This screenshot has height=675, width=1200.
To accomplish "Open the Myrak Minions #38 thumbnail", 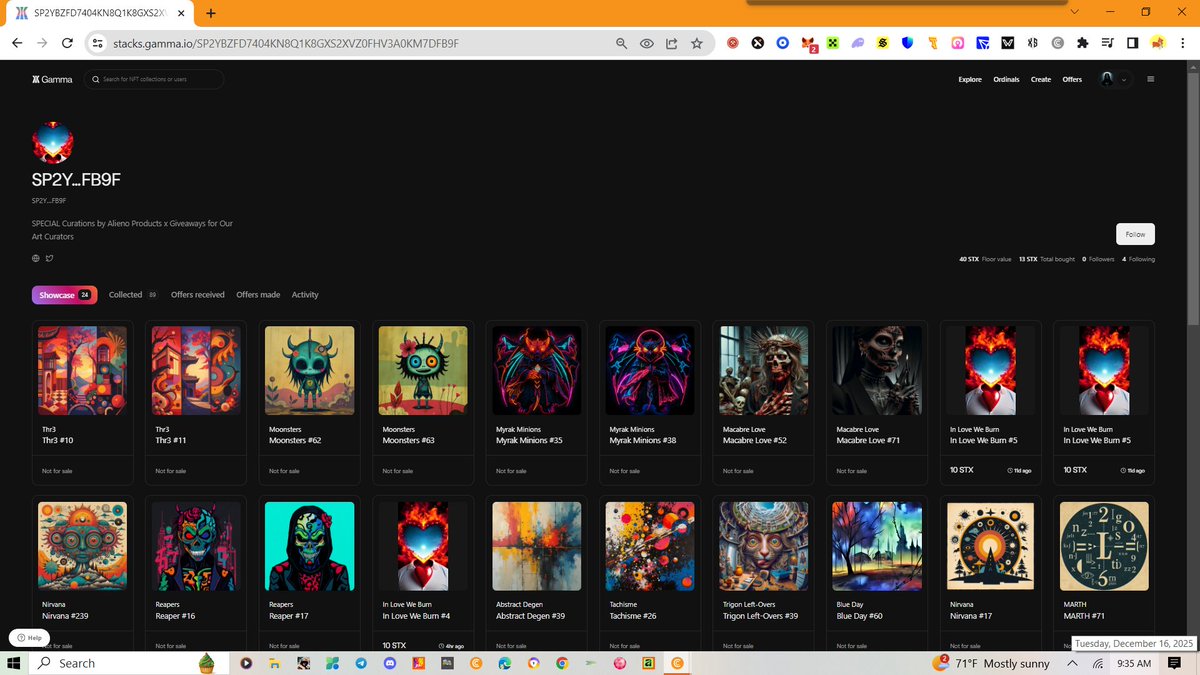I will pyautogui.click(x=650, y=370).
